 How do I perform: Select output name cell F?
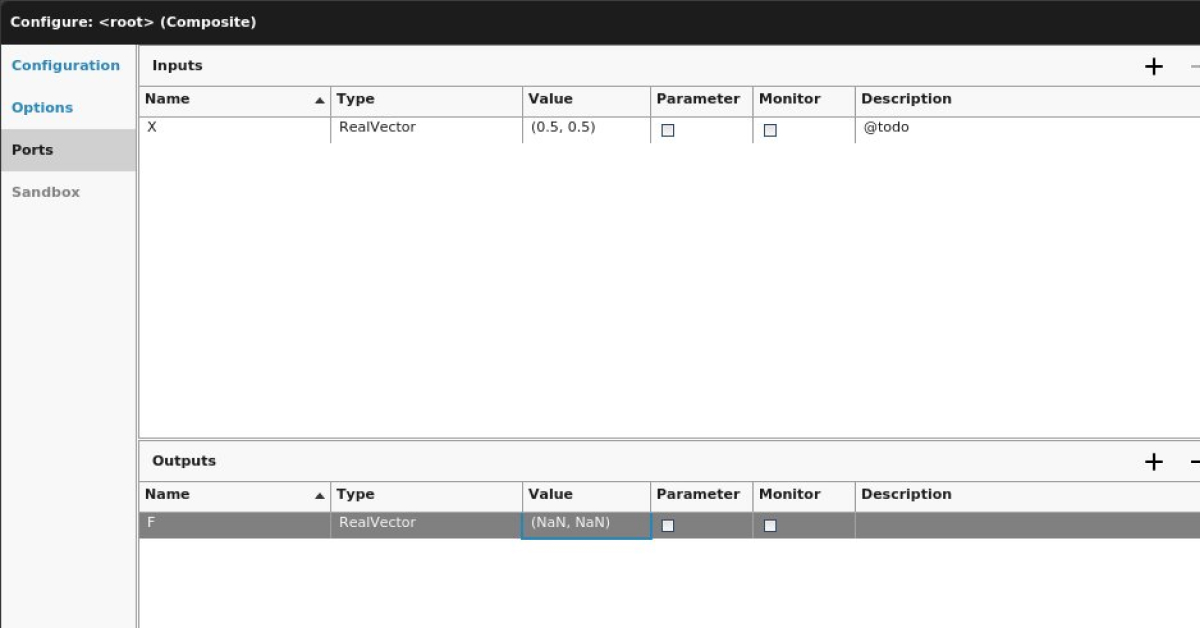pos(235,525)
